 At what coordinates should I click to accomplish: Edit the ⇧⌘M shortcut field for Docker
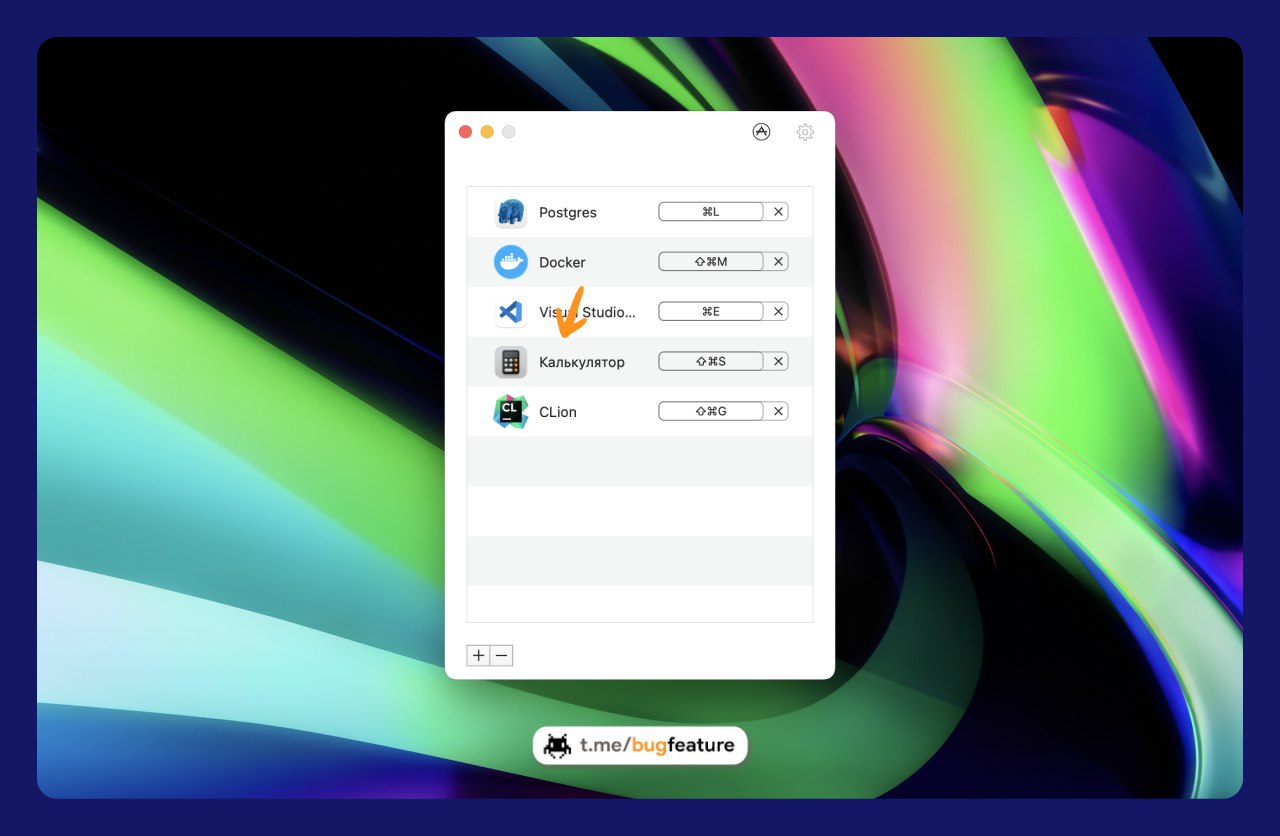click(x=711, y=262)
